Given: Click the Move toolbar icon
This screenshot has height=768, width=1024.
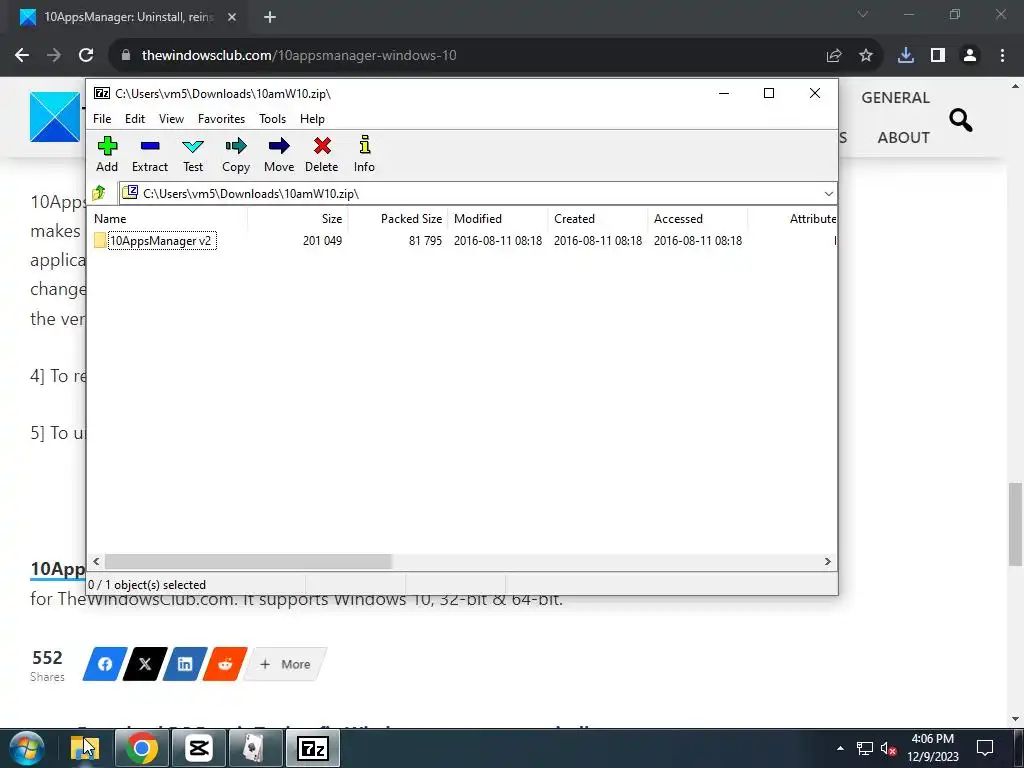Looking at the screenshot, I should (x=279, y=154).
